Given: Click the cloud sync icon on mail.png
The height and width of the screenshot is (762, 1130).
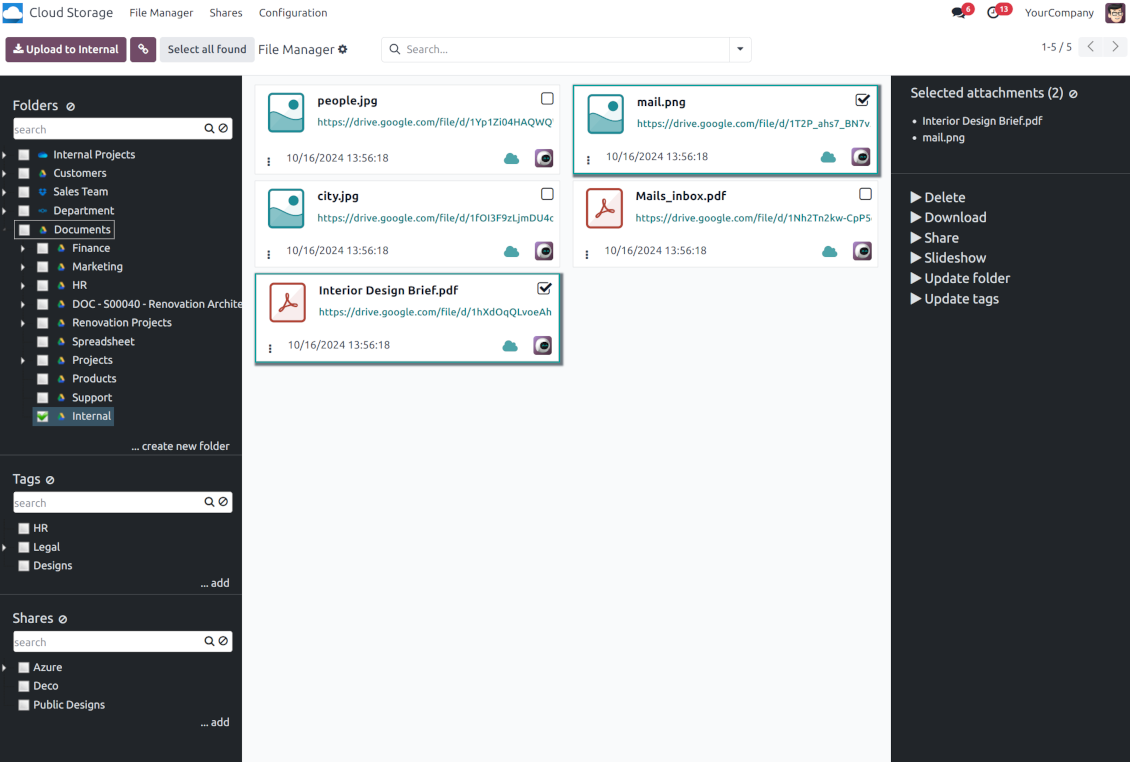Looking at the screenshot, I should point(829,157).
